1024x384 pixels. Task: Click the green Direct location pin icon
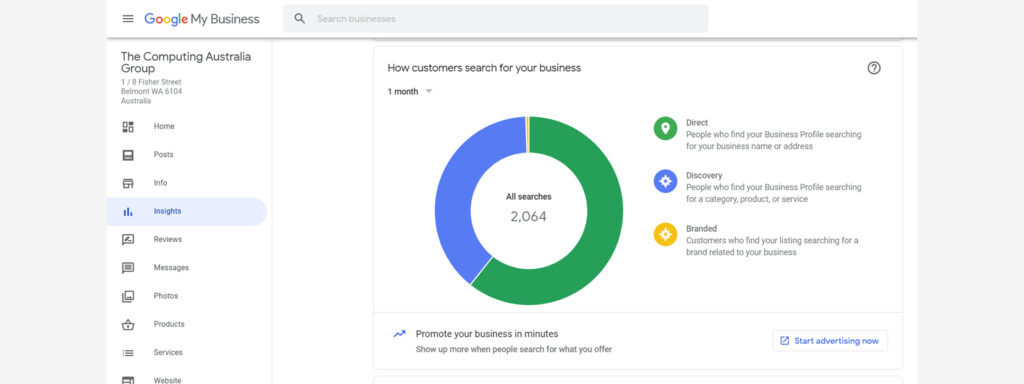tap(665, 128)
